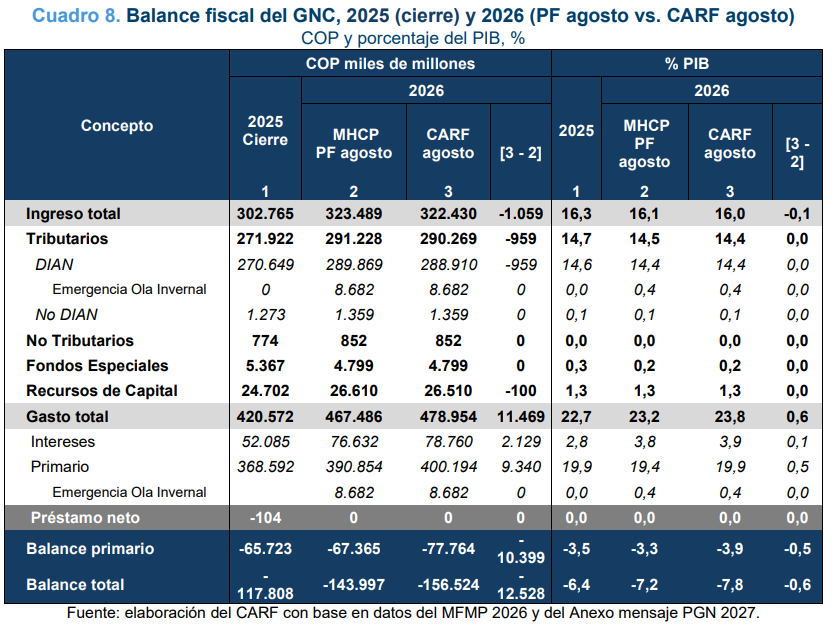The width and height of the screenshot is (837, 632).
Task: Select the value -77.764
Action: [x=448, y=549]
